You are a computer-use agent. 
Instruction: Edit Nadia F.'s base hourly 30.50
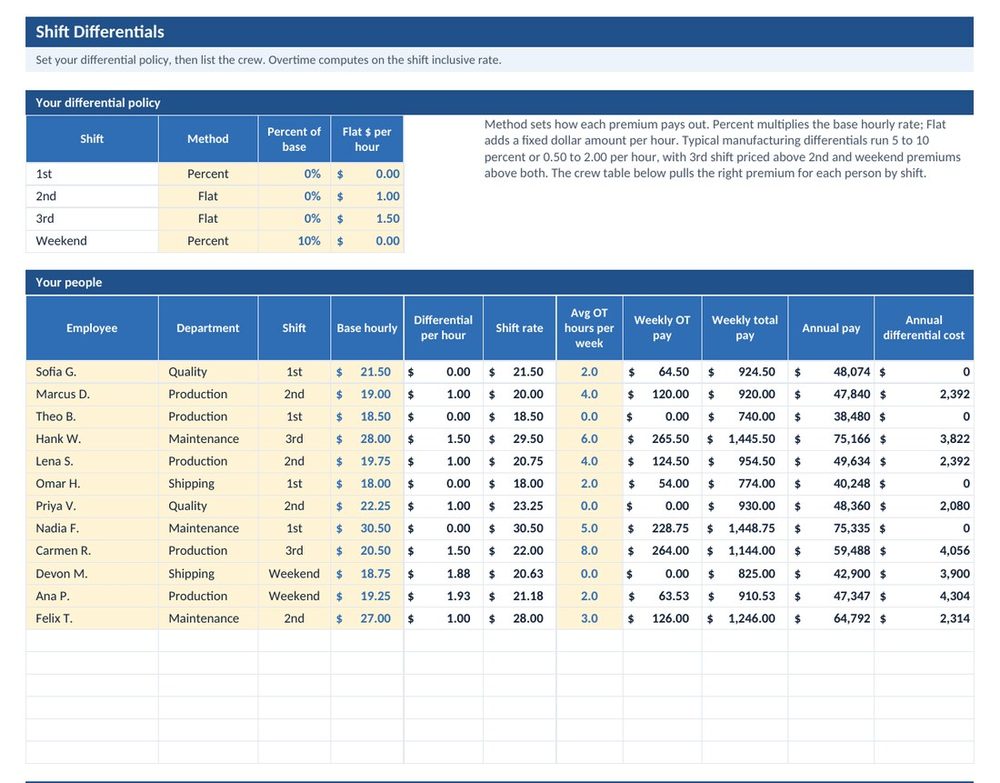tap(367, 528)
